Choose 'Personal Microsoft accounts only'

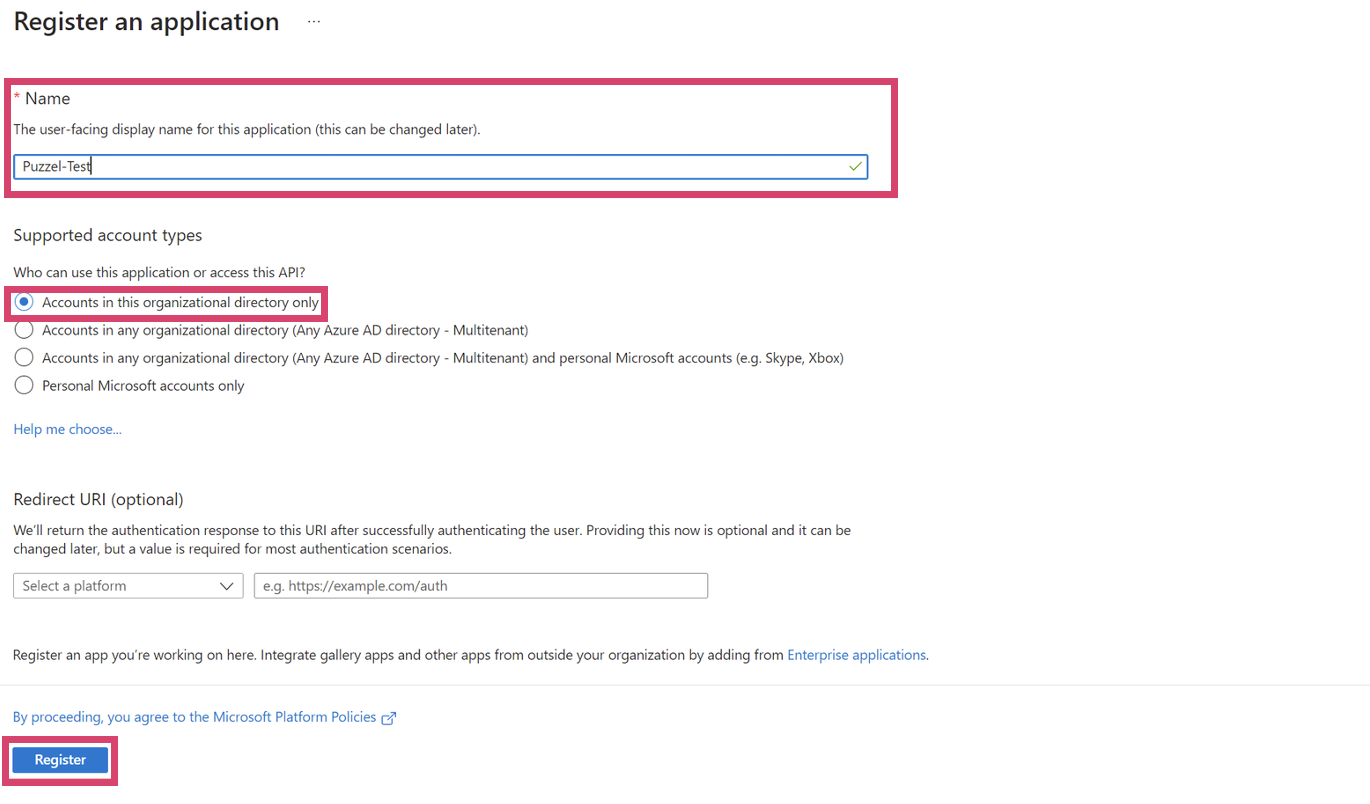[24, 386]
